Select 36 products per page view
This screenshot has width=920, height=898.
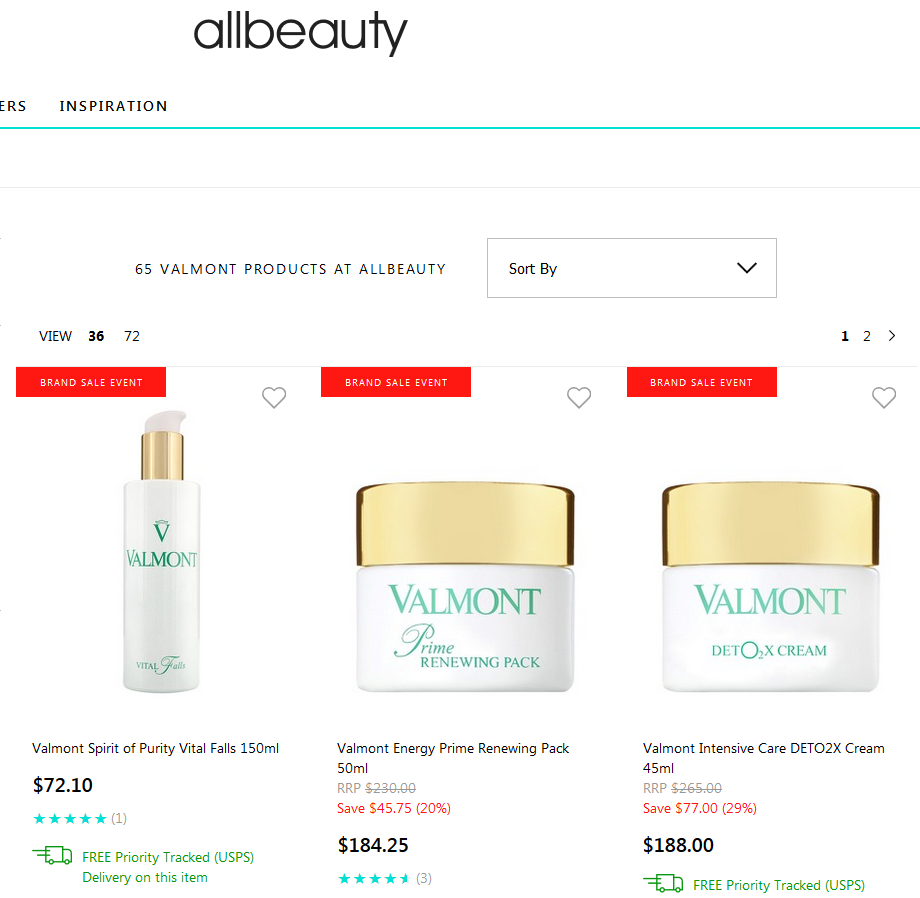point(96,336)
